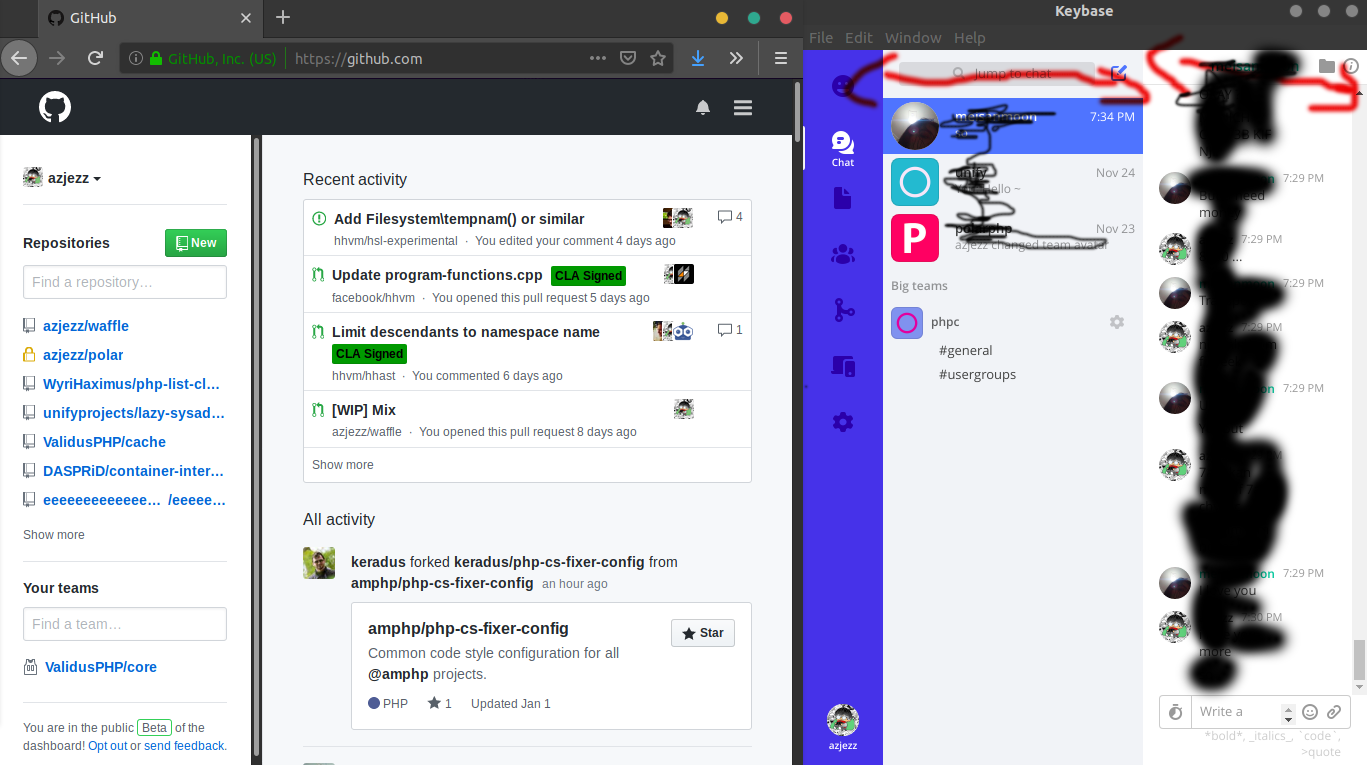The height and width of the screenshot is (768, 1371).
Task: Open DASPRiD/container-inter… repository link
Action: pyautogui.click(x=133, y=471)
